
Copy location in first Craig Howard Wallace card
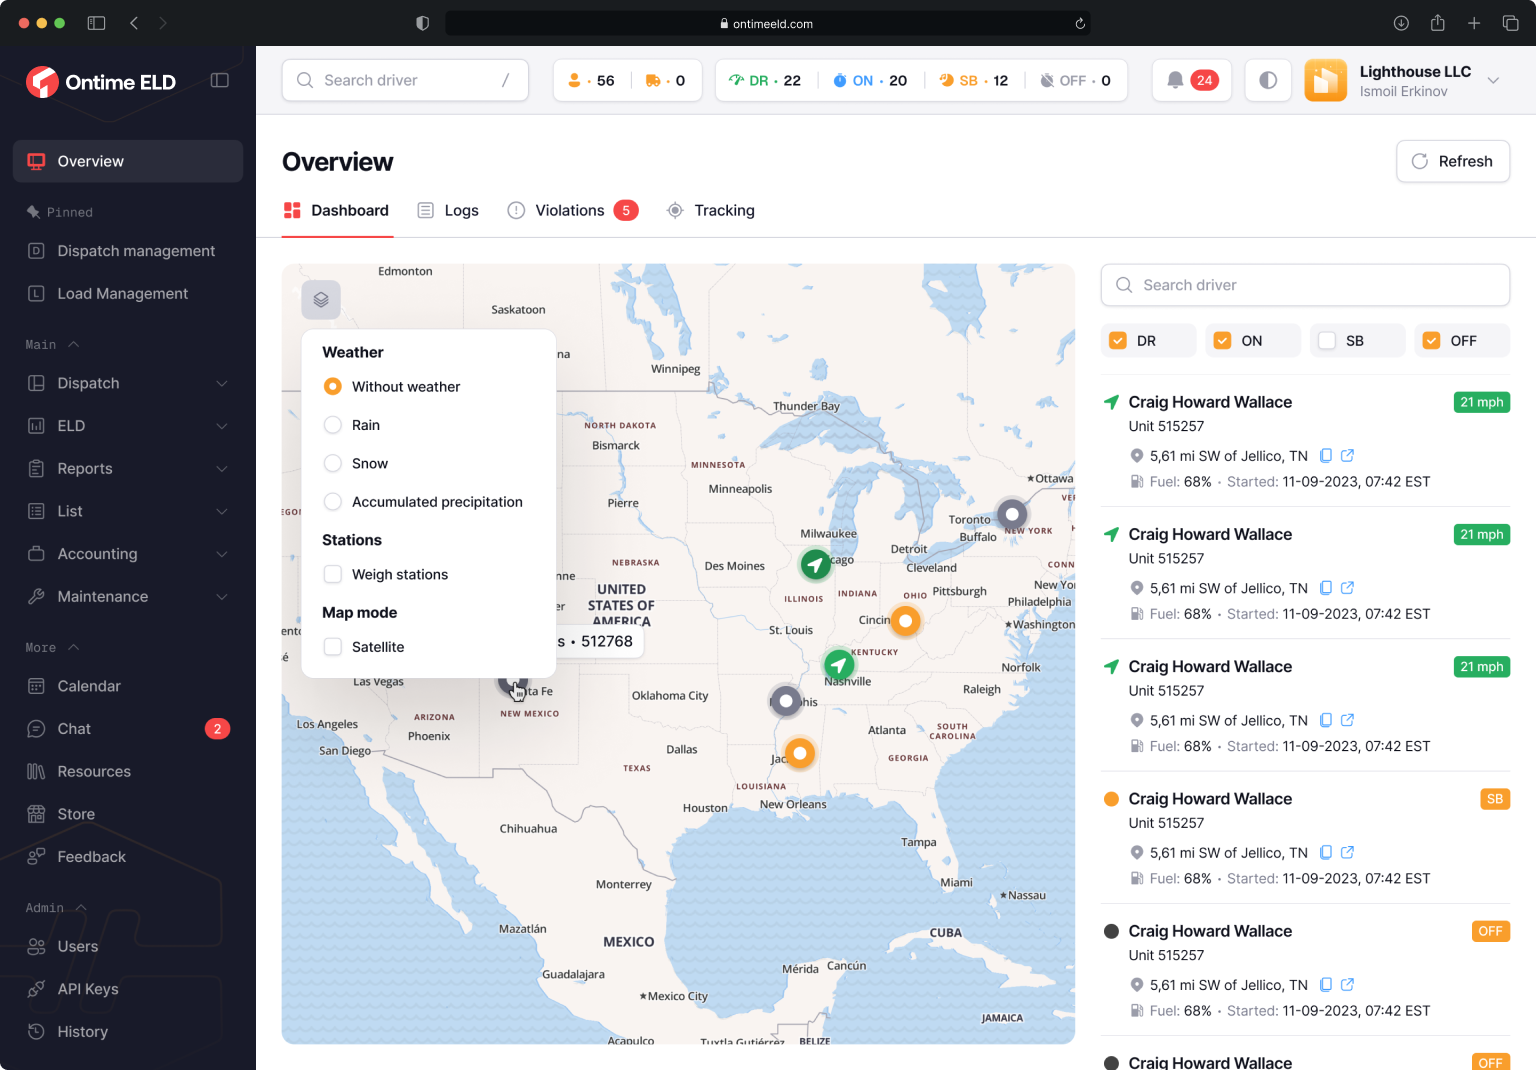pos(1326,455)
